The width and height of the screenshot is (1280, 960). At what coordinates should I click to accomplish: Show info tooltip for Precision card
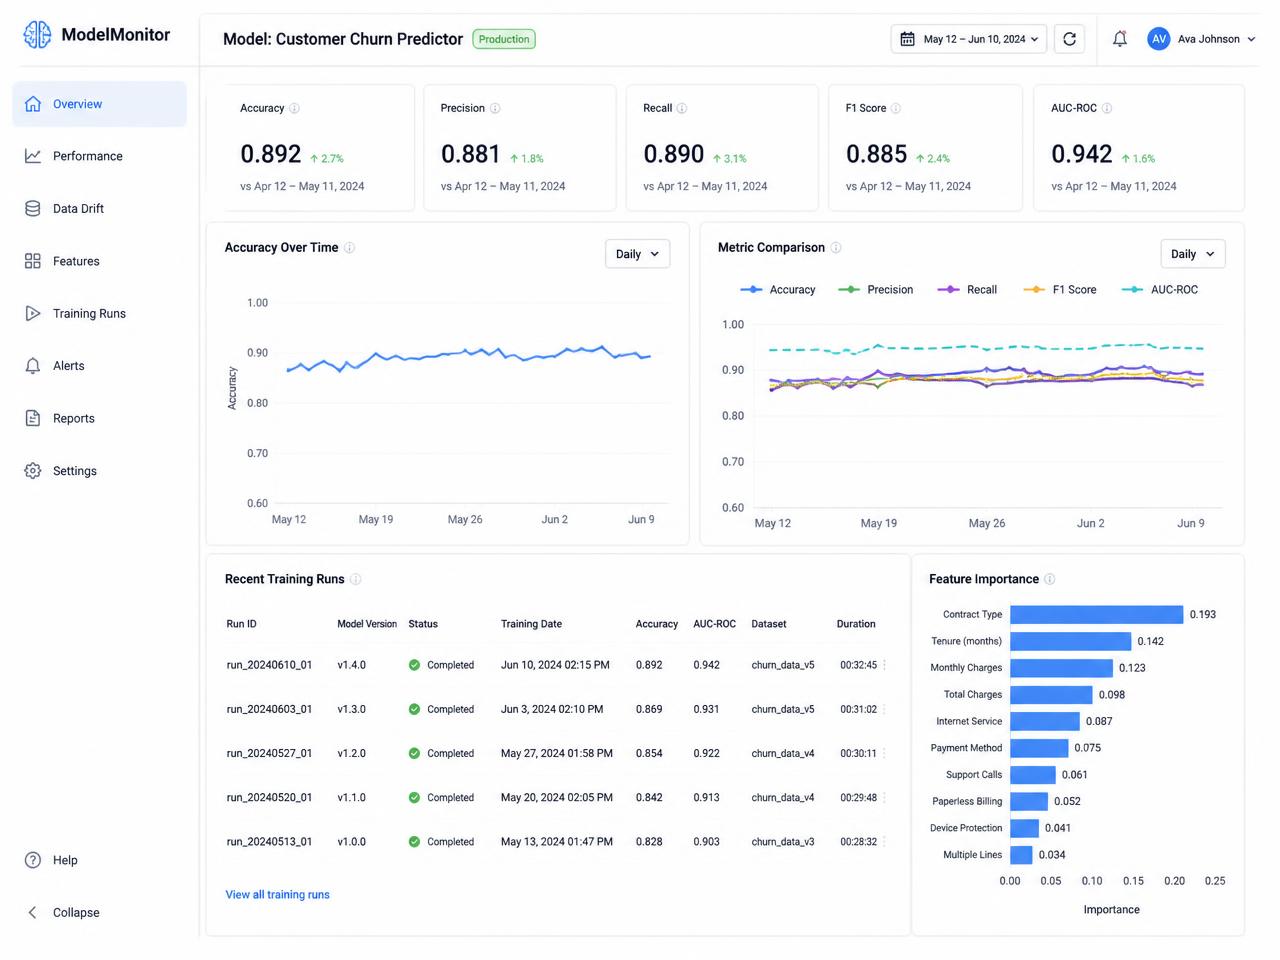pyautogui.click(x=495, y=108)
